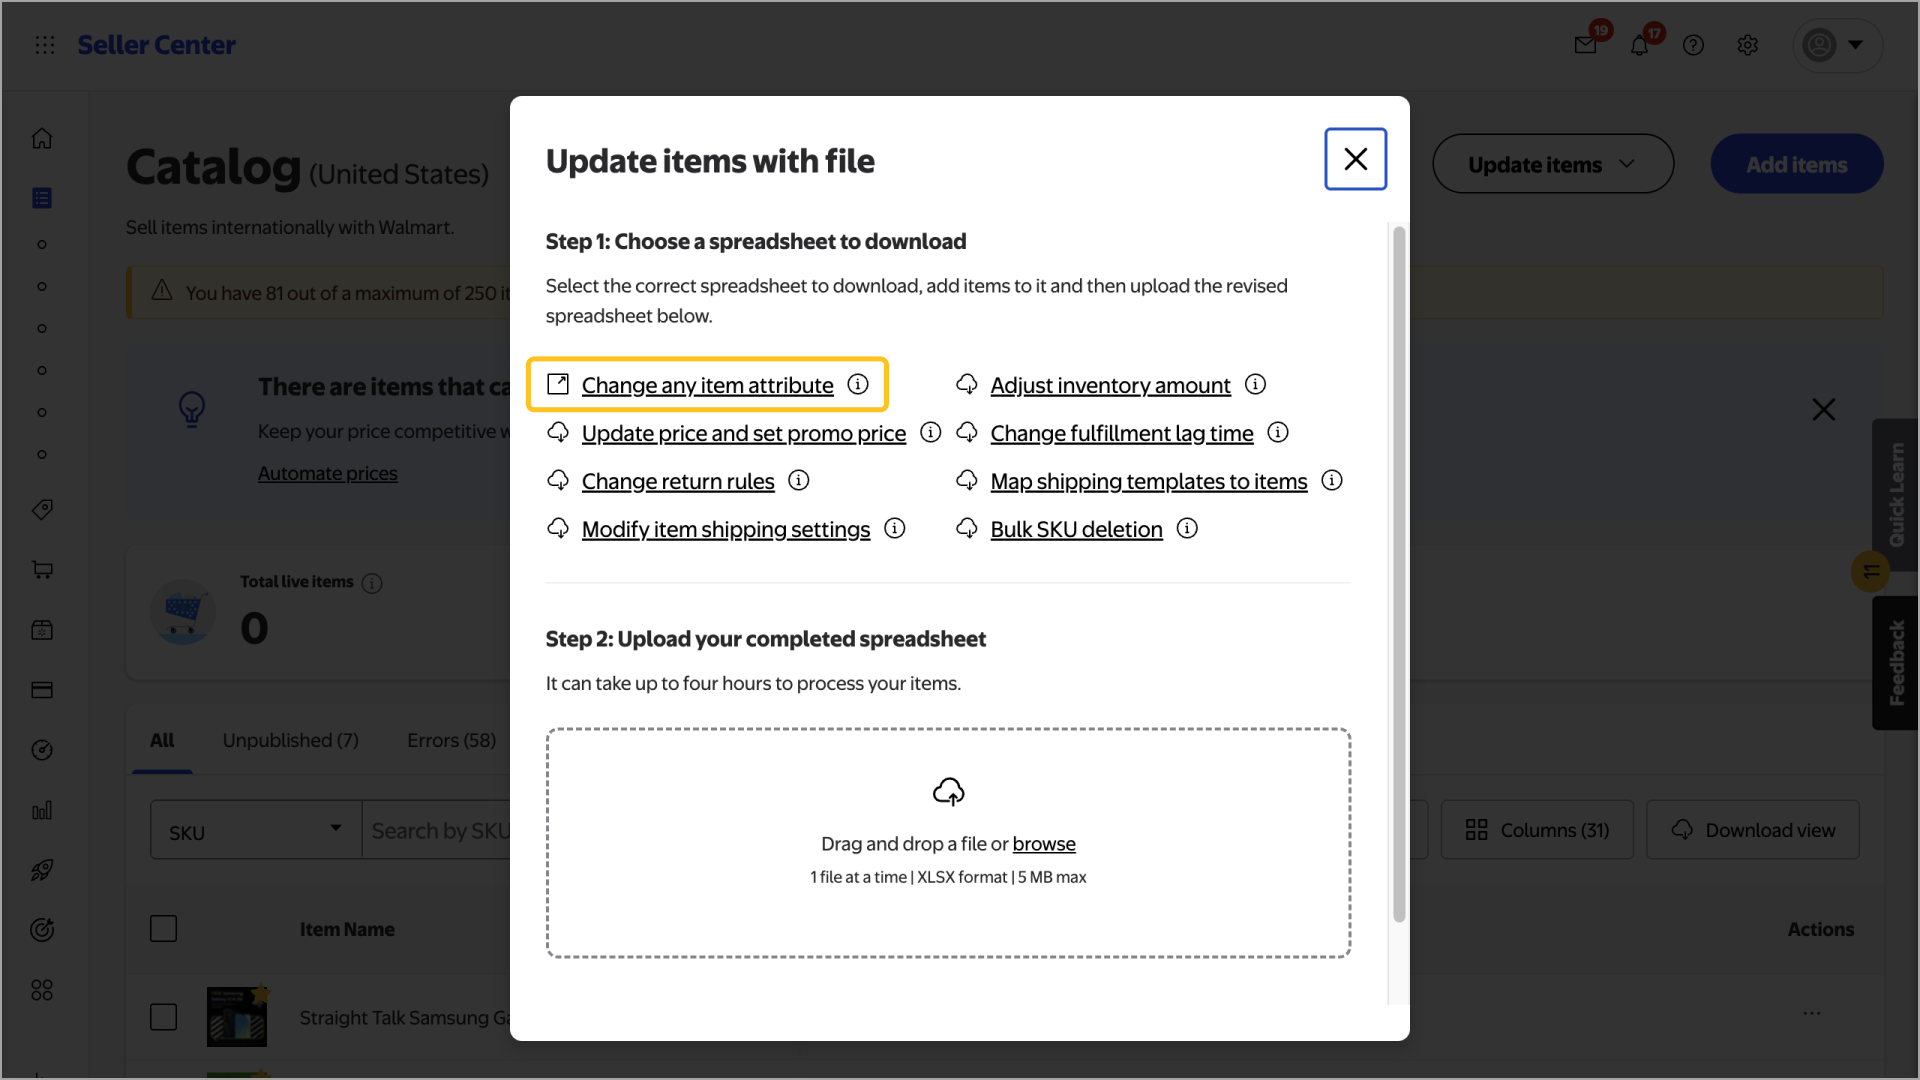Open the shopping cart orders icon
Screen dimensions: 1920x1080
[42, 570]
